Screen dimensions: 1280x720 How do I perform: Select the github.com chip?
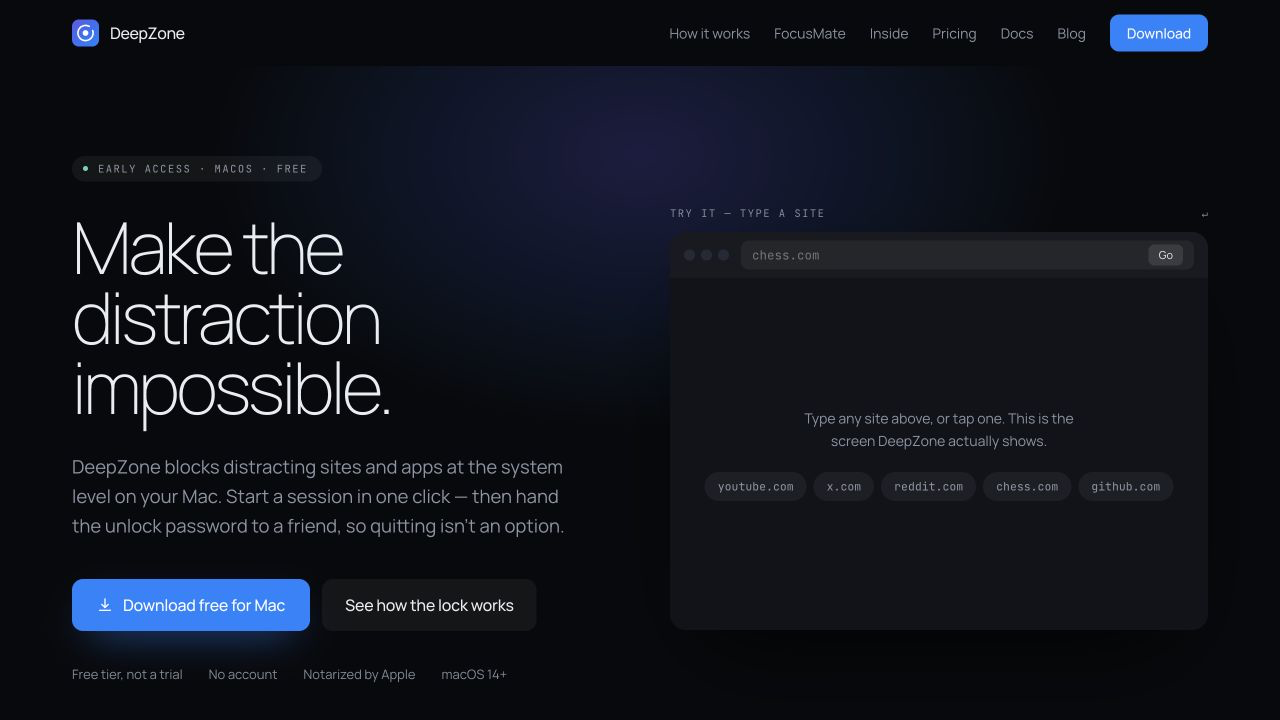(x=1125, y=487)
